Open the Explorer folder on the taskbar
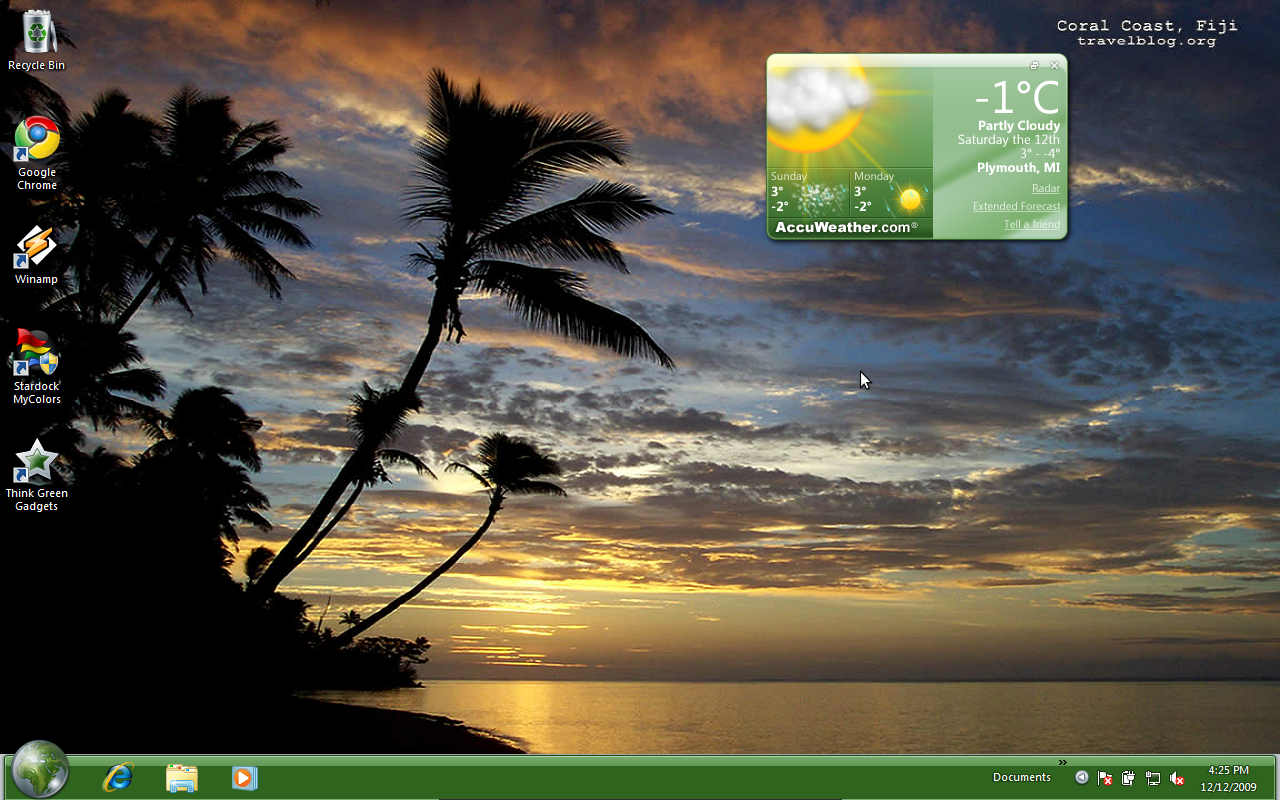 click(x=180, y=777)
